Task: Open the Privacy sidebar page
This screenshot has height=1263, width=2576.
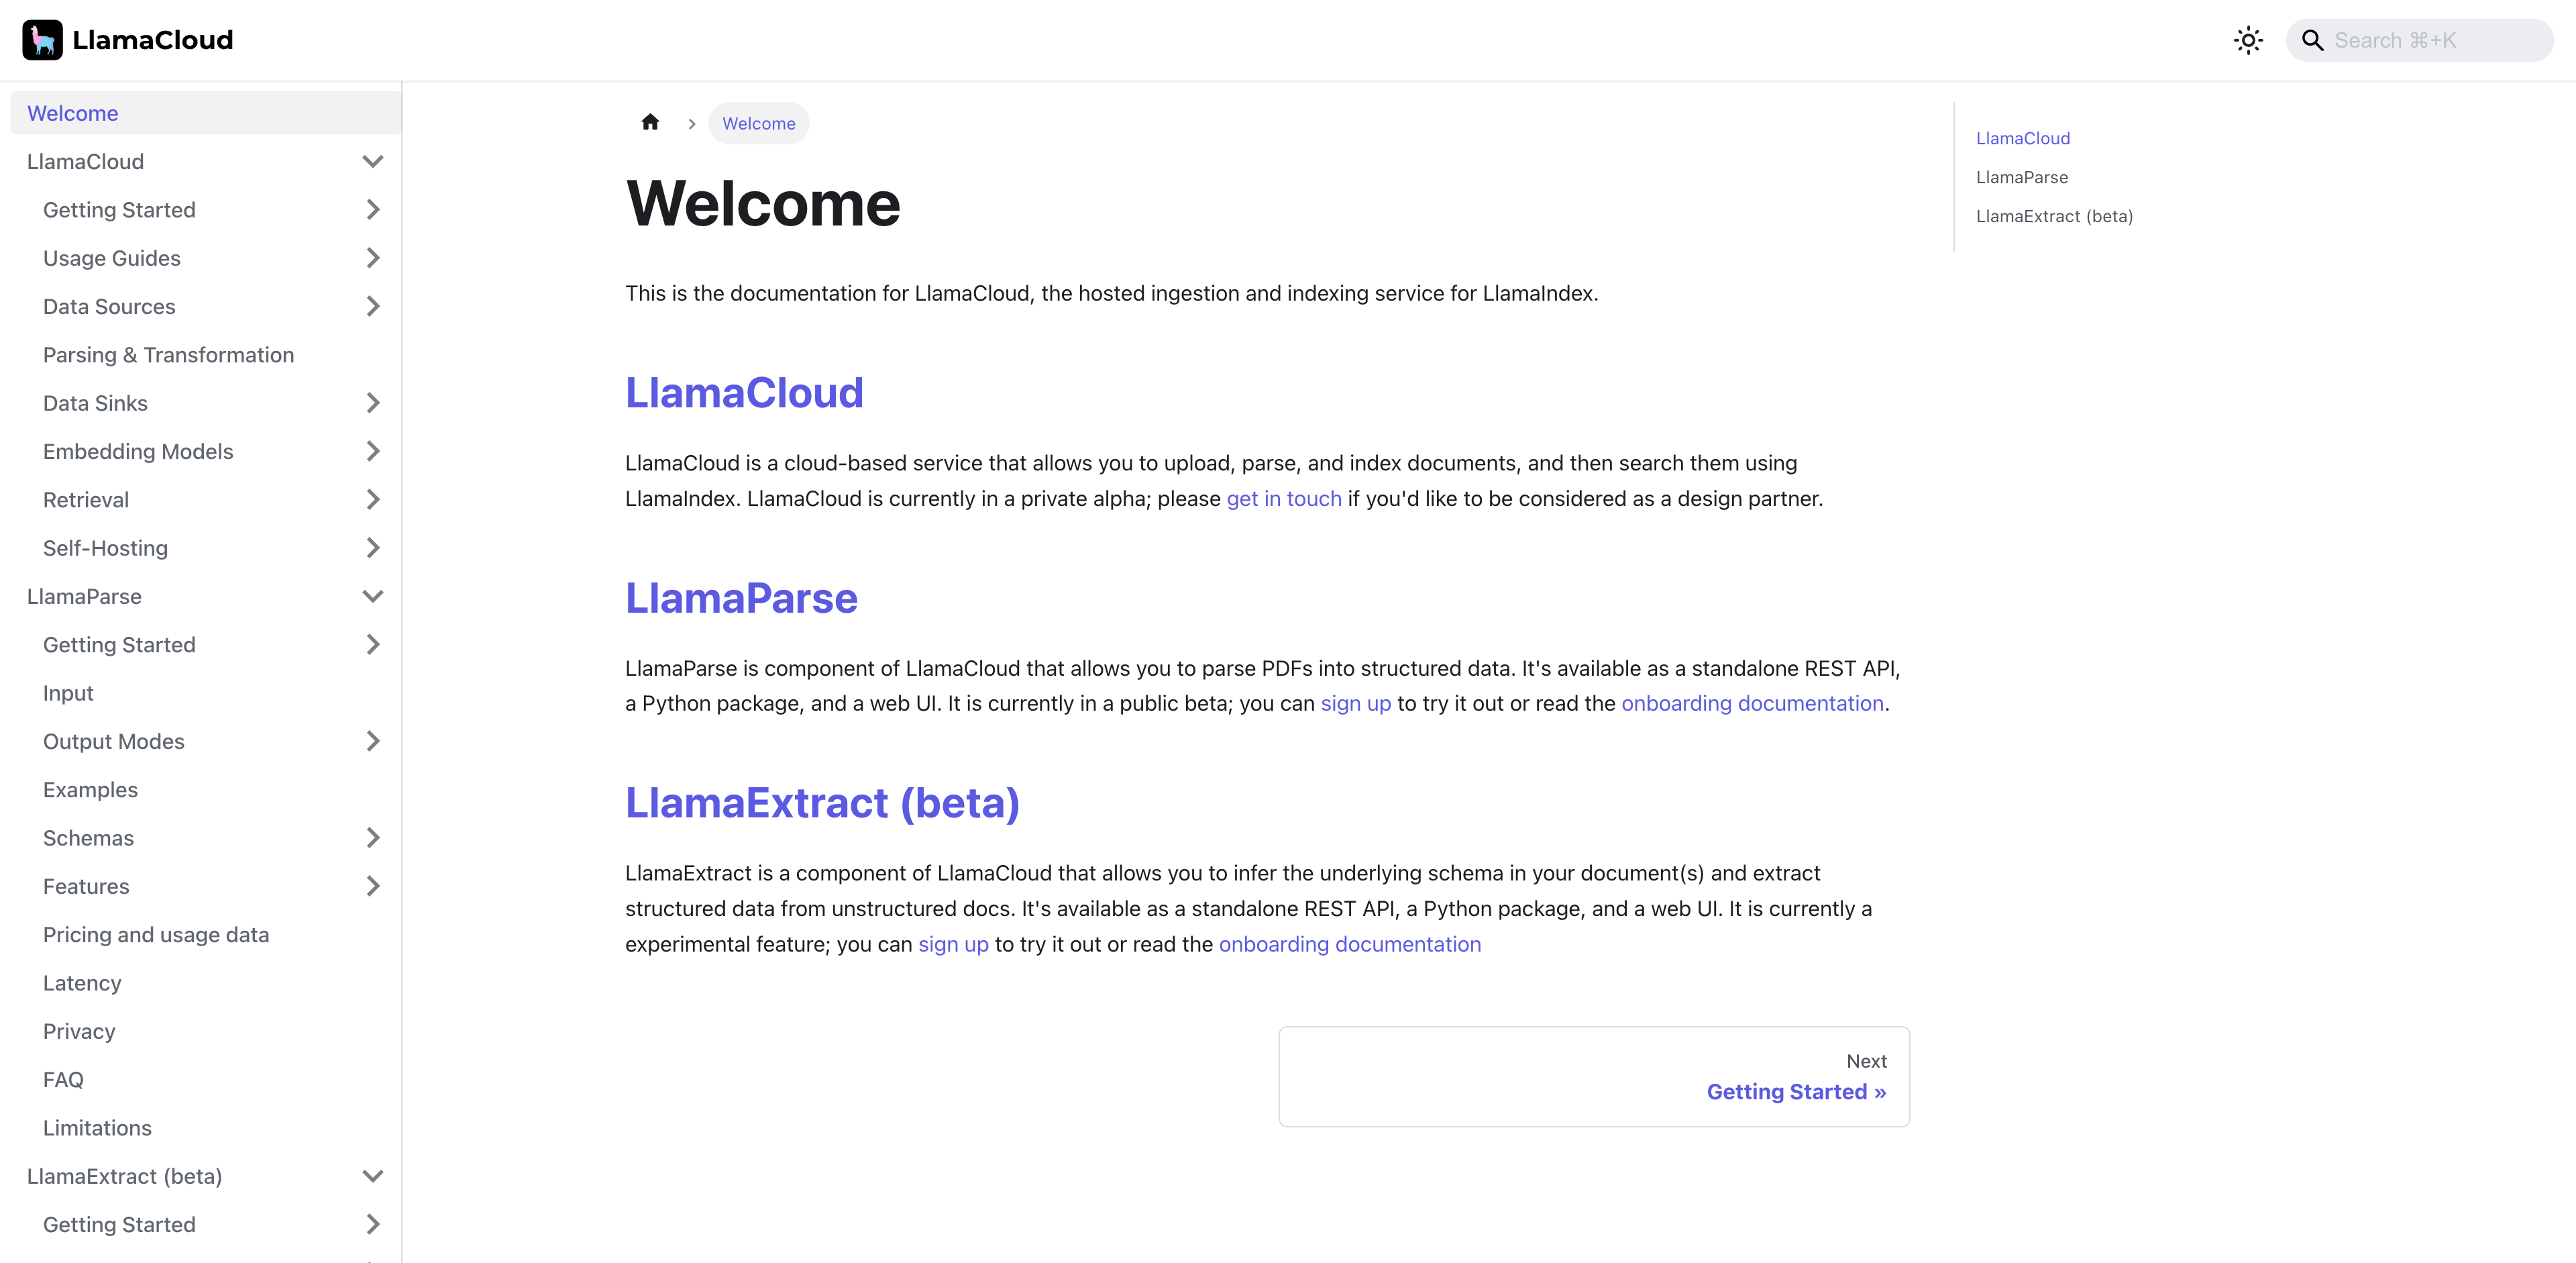Action: 79,1031
